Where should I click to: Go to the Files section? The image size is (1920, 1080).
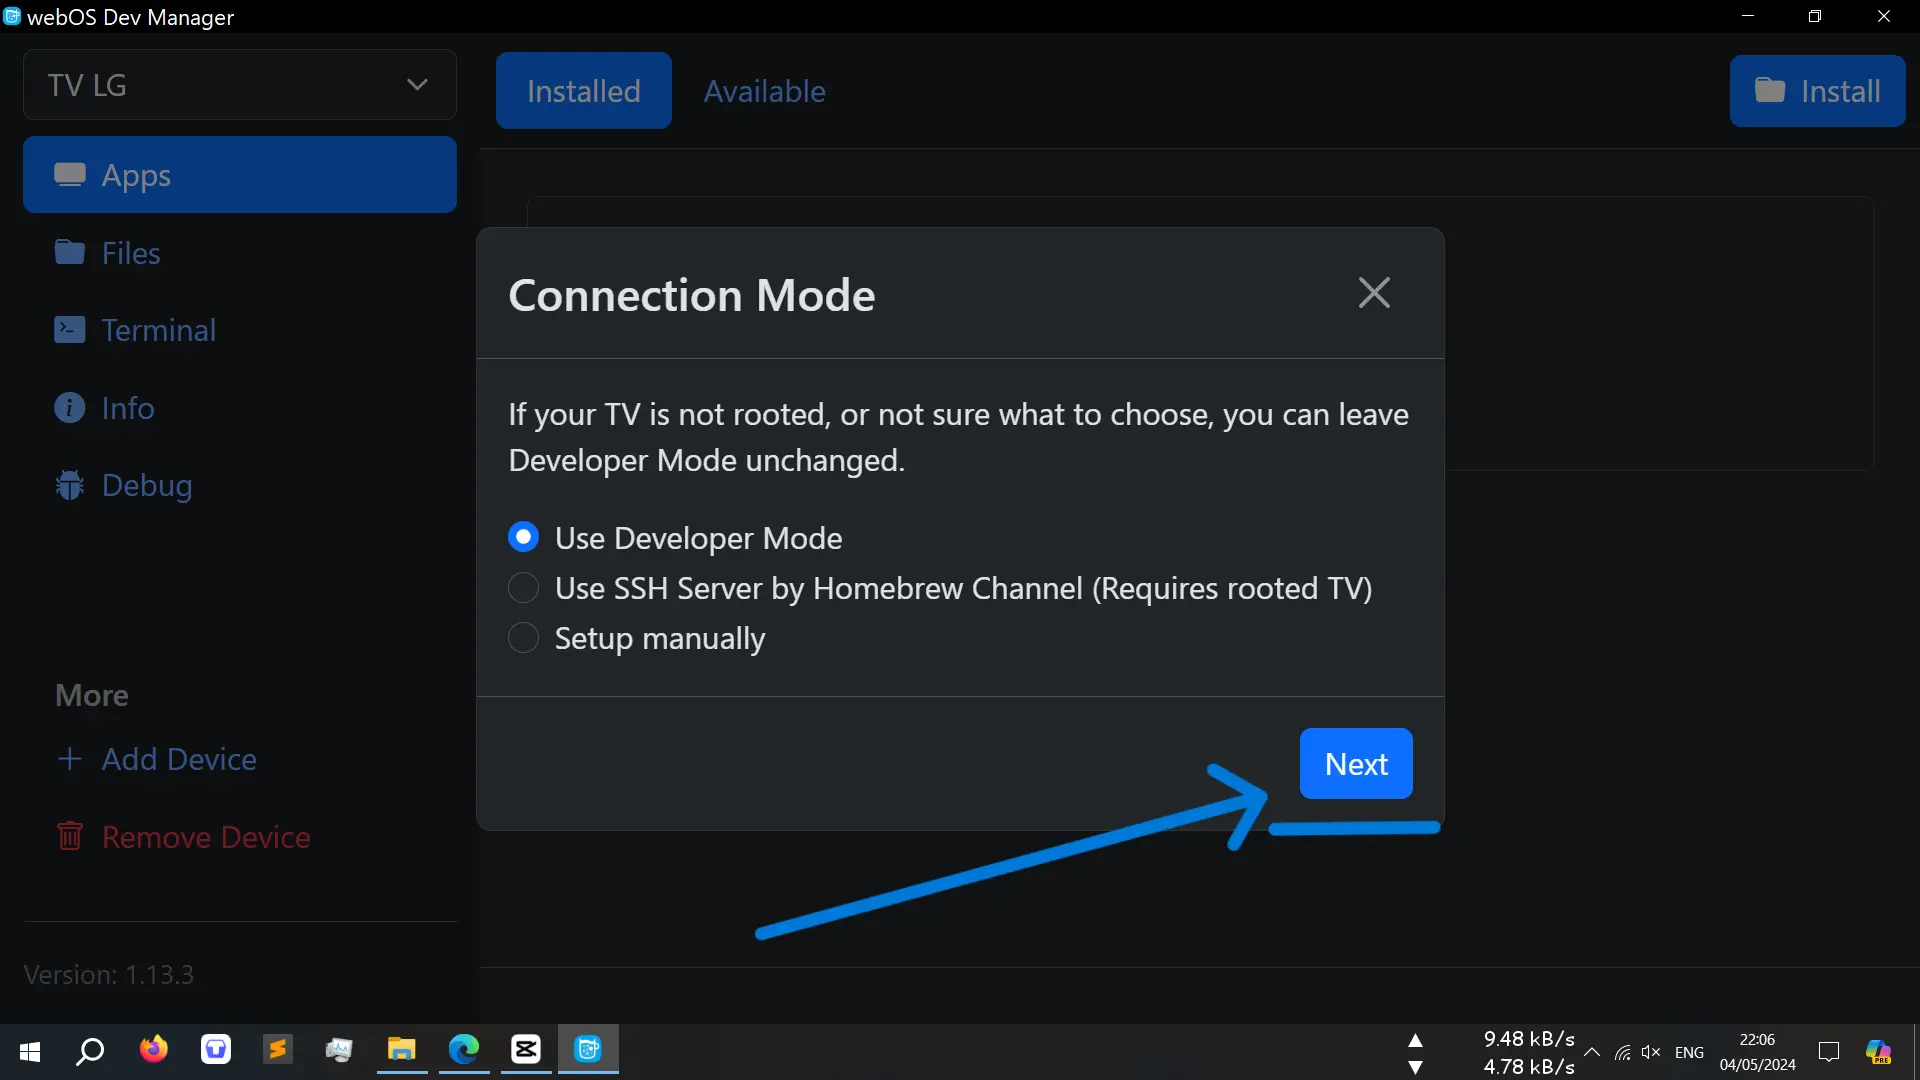coord(131,253)
